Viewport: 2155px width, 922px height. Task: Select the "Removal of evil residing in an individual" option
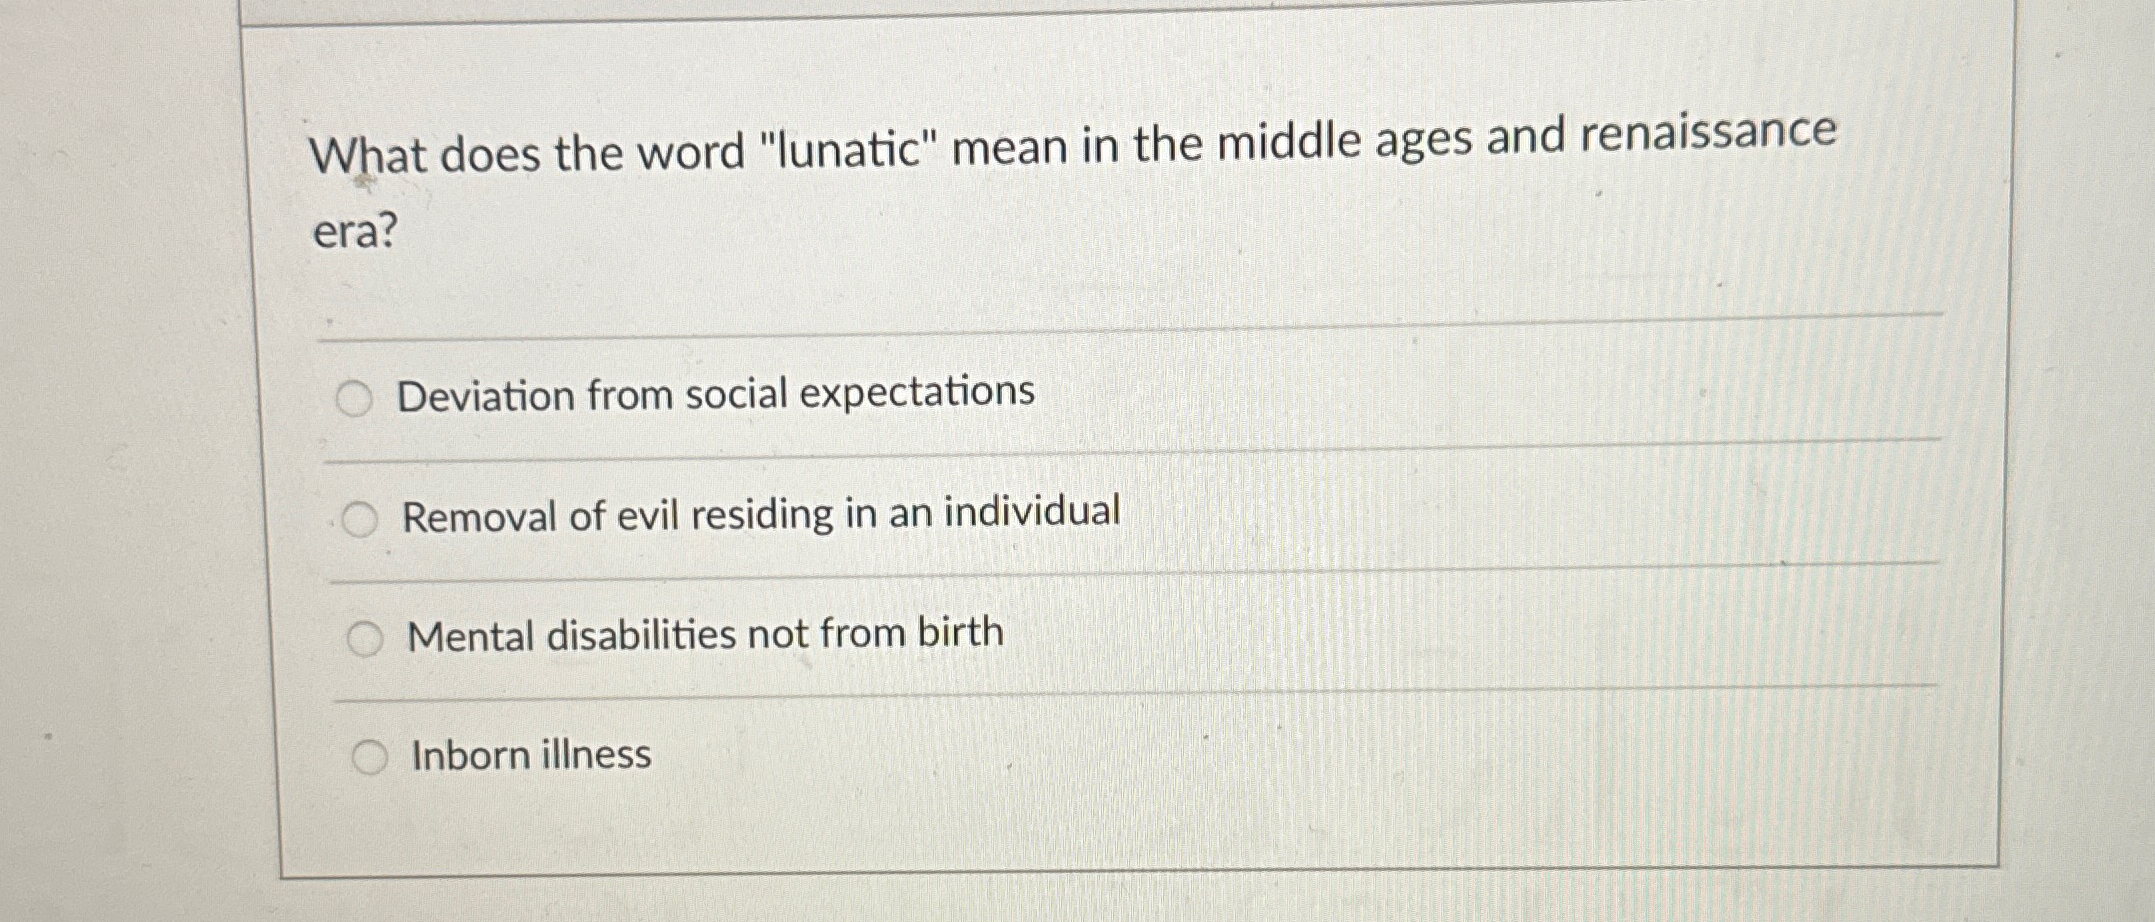point(362,516)
